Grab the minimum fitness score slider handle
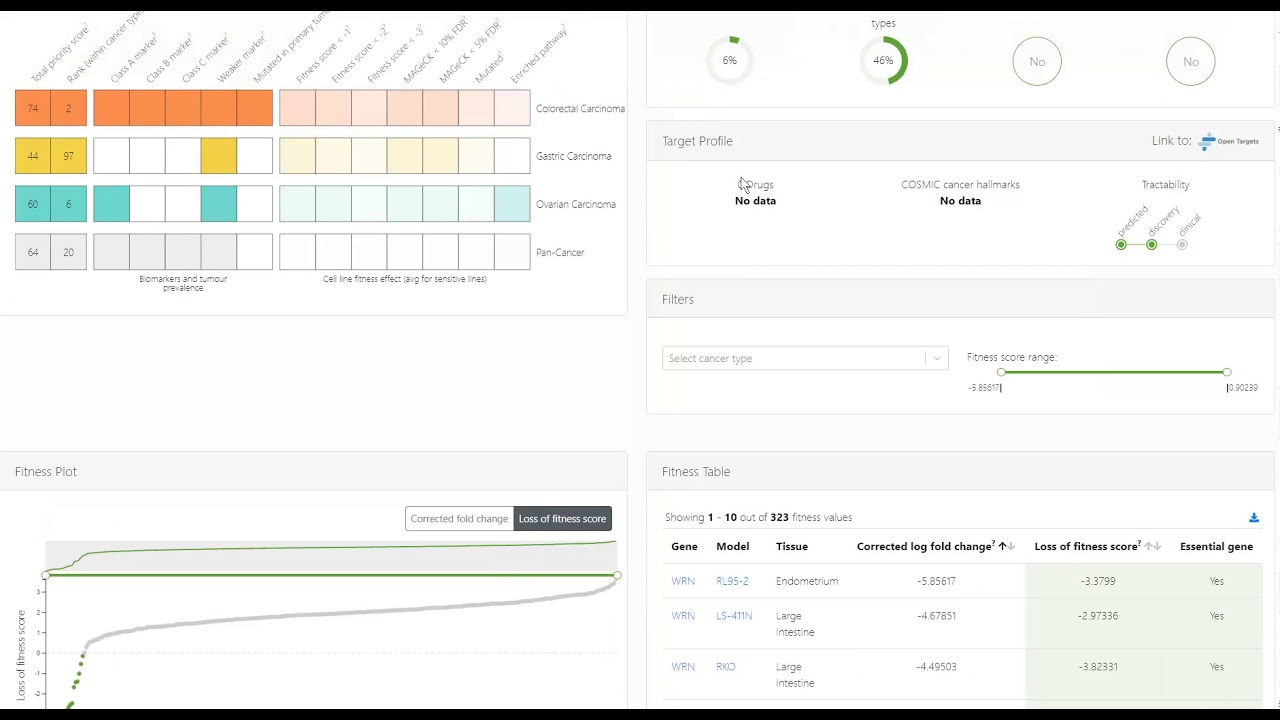The height and width of the screenshot is (720, 1280). coord(1001,372)
